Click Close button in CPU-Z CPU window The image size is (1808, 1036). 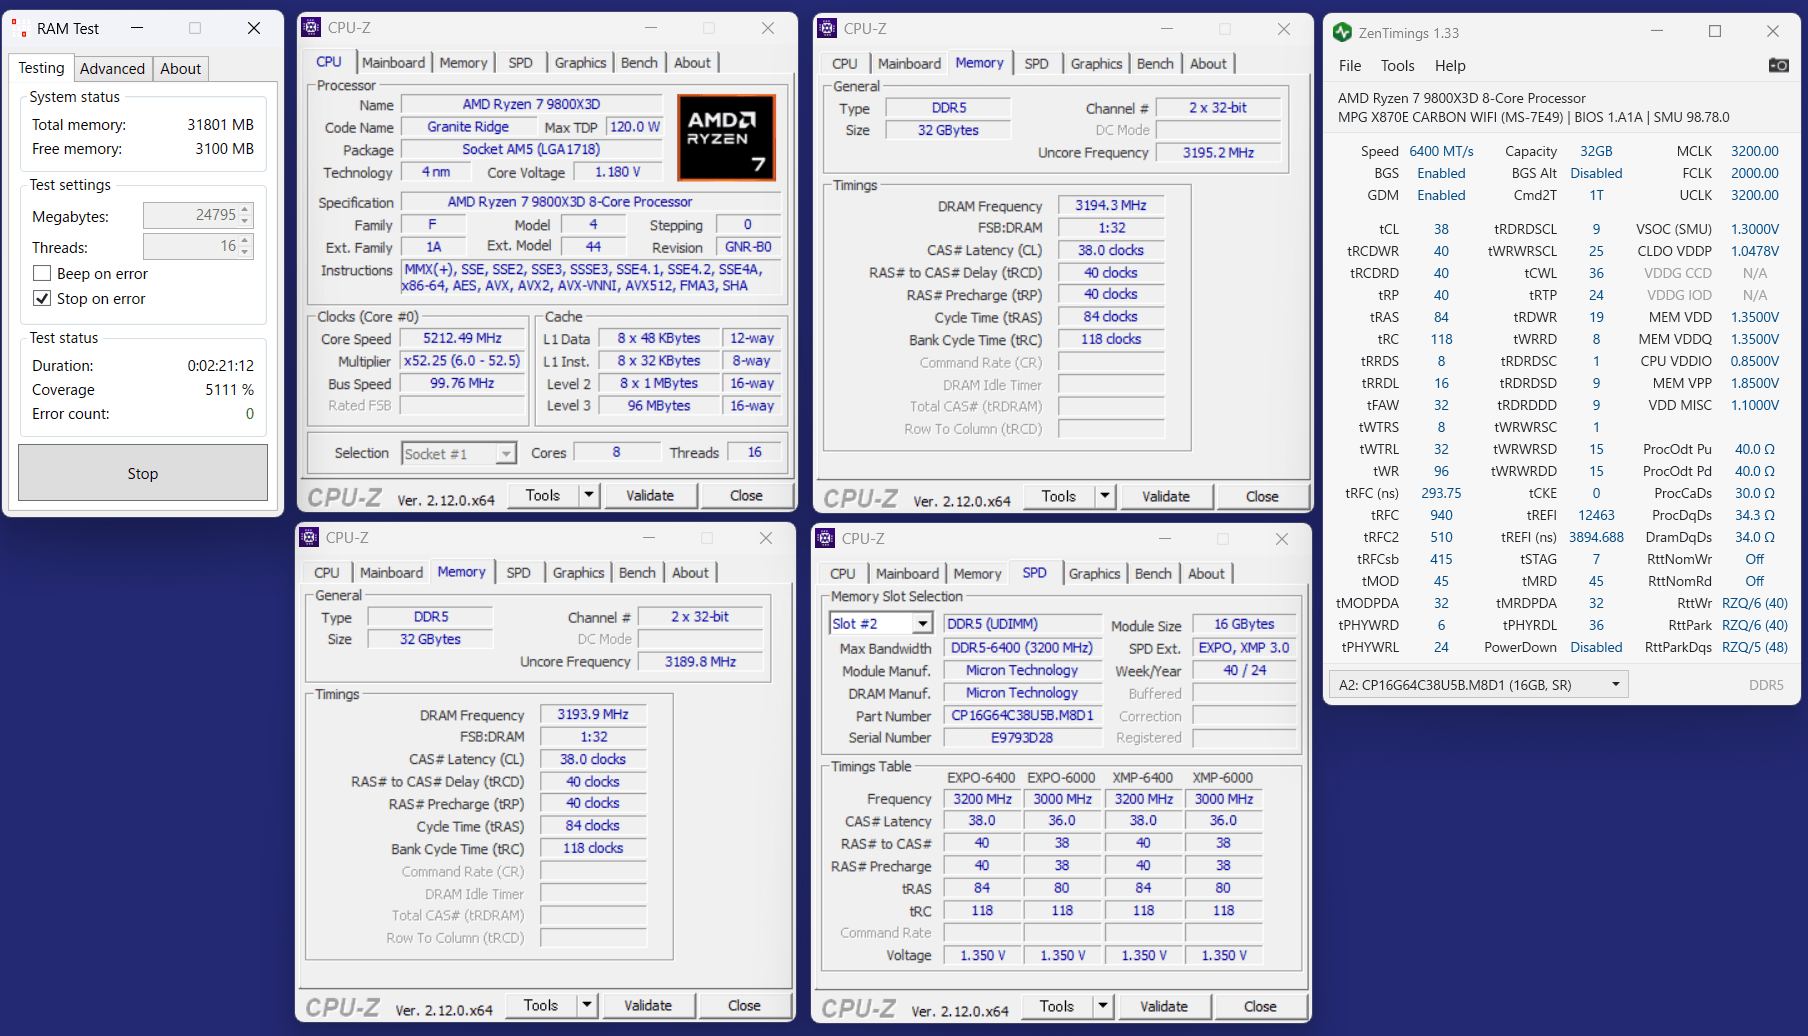click(746, 495)
